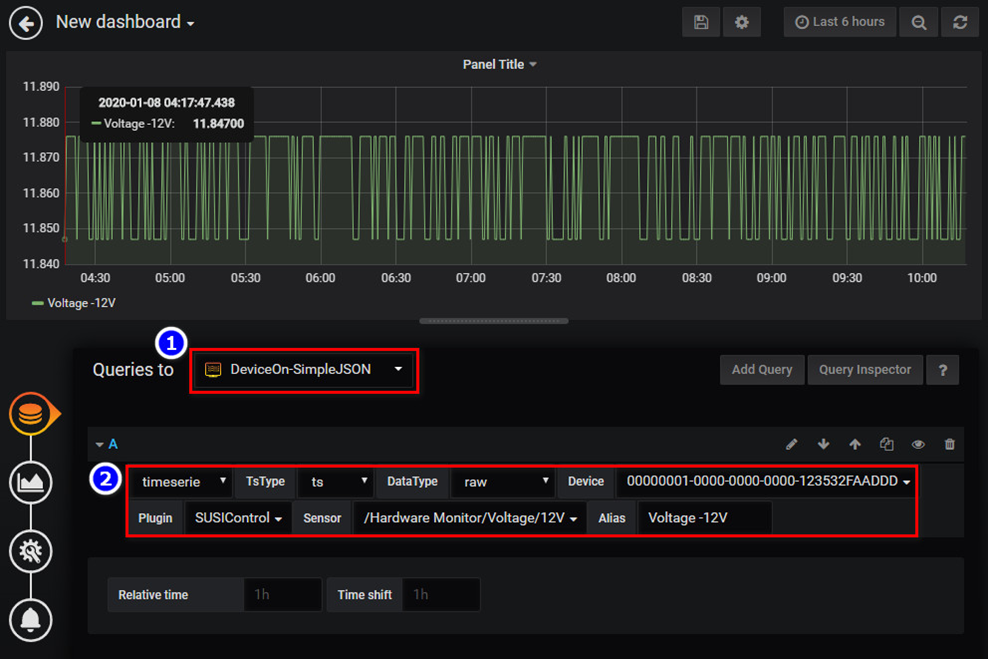The width and height of the screenshot is (988, 659).
Task: Toggle the Voltage -12V legend series
Action: pos(80,303)
